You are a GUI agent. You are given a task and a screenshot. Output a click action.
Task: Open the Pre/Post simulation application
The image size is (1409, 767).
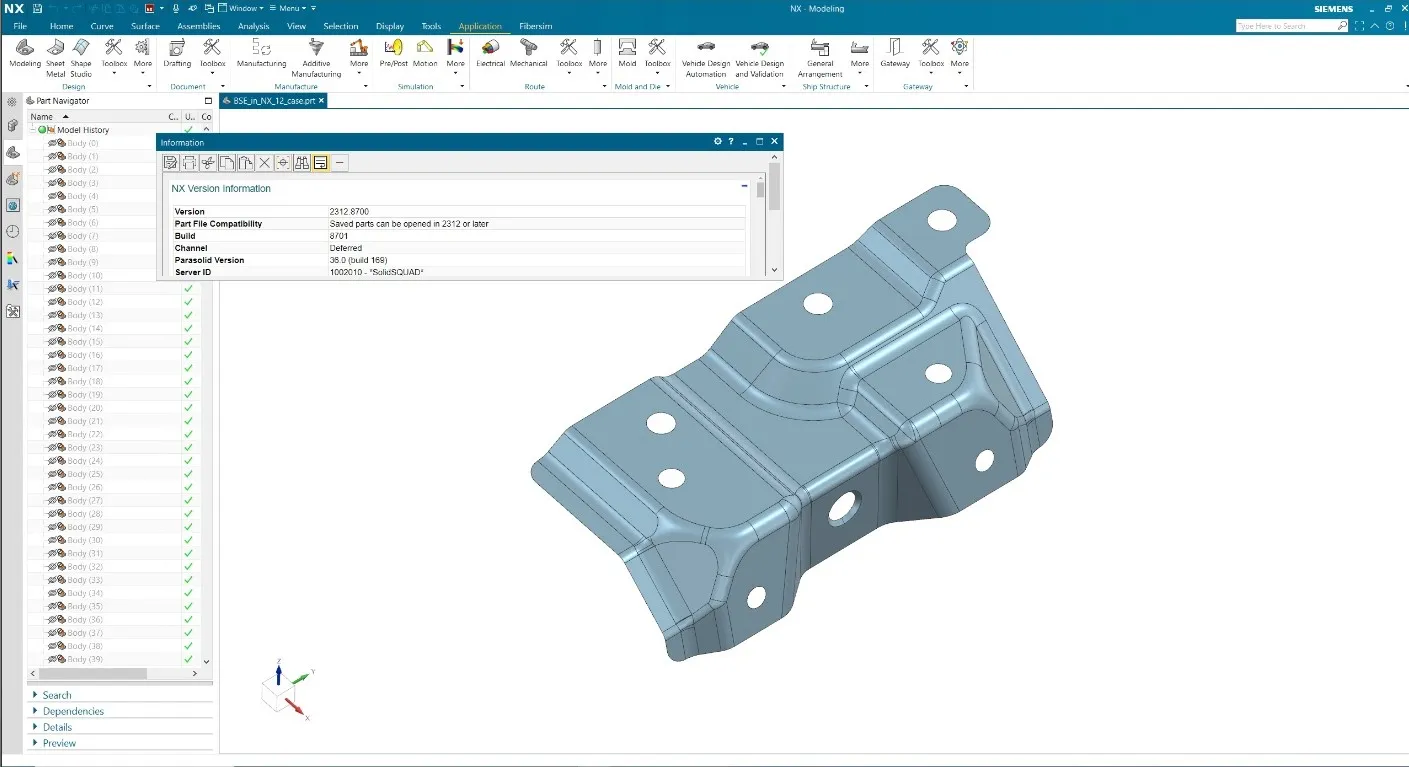click(393, 53)
